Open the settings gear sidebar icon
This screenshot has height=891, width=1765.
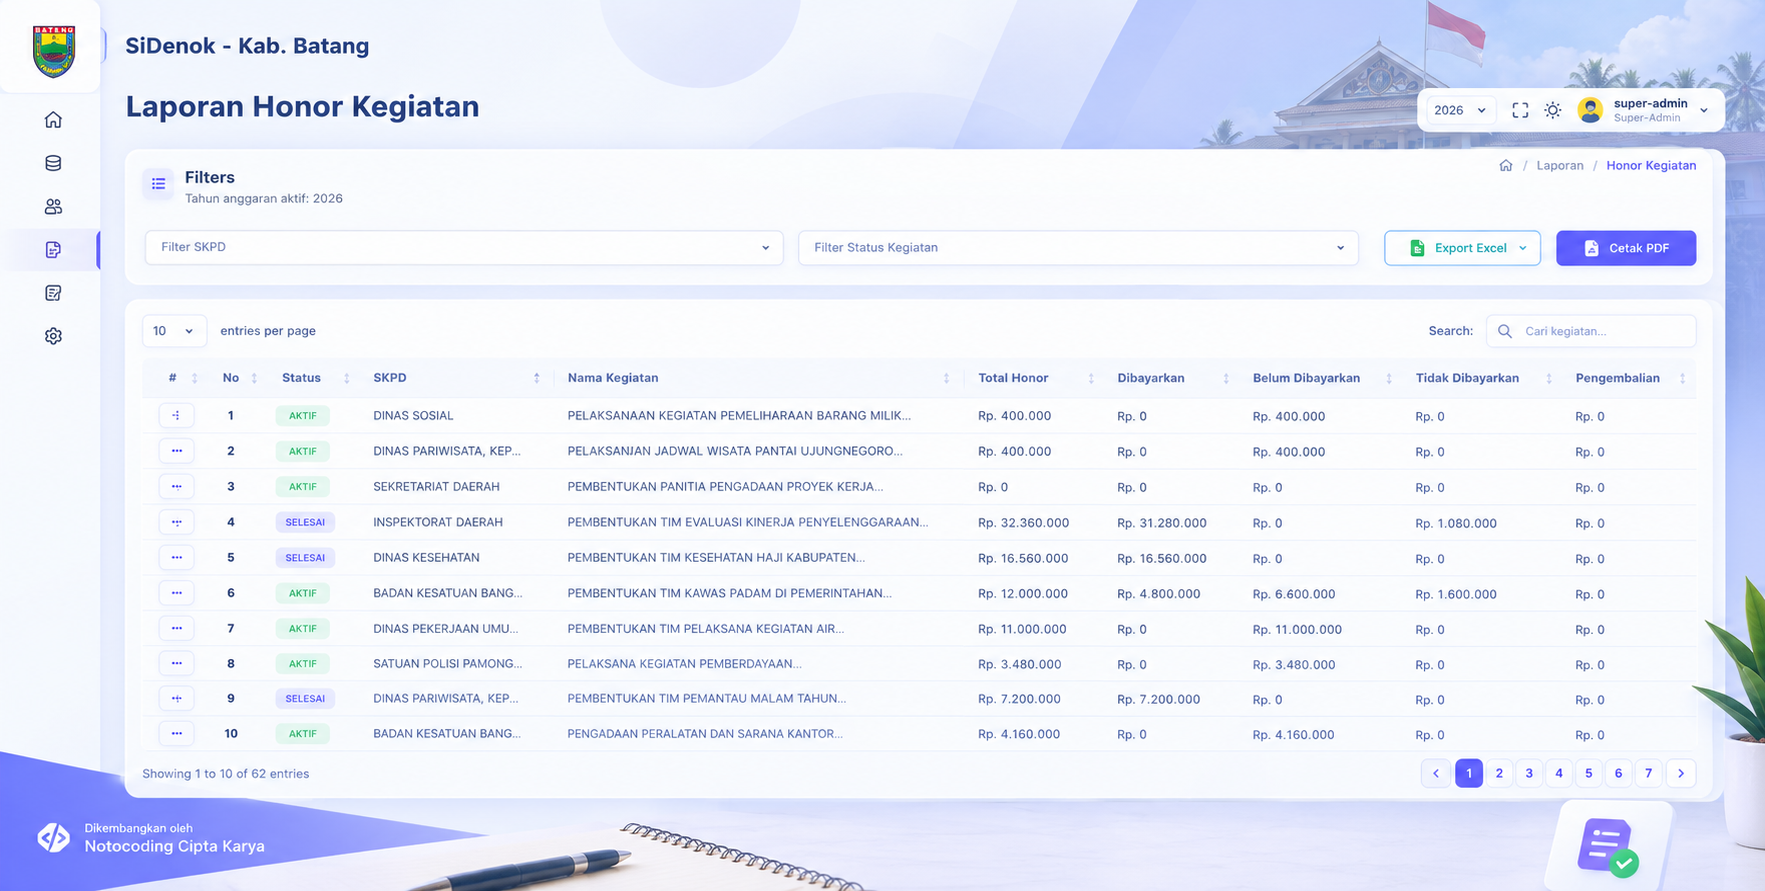point(53,336)
